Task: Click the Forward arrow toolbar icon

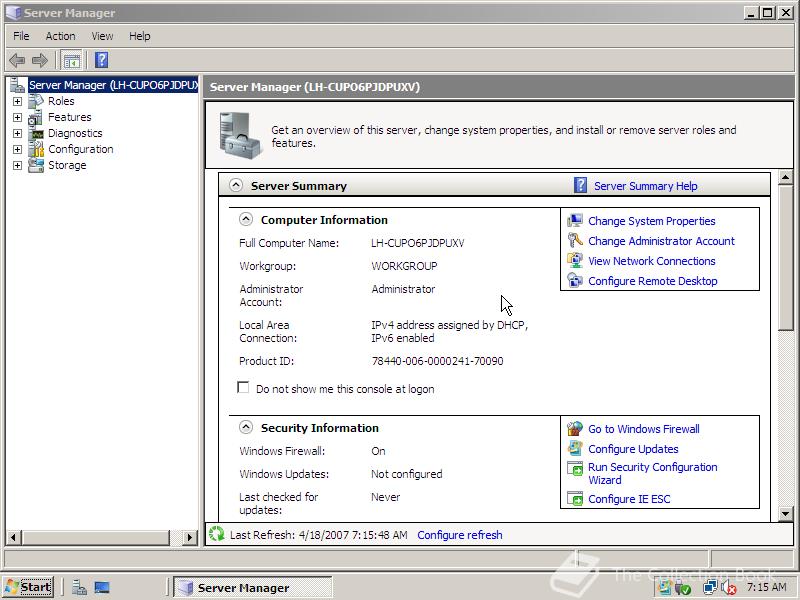Action: (x=40, y=60)
